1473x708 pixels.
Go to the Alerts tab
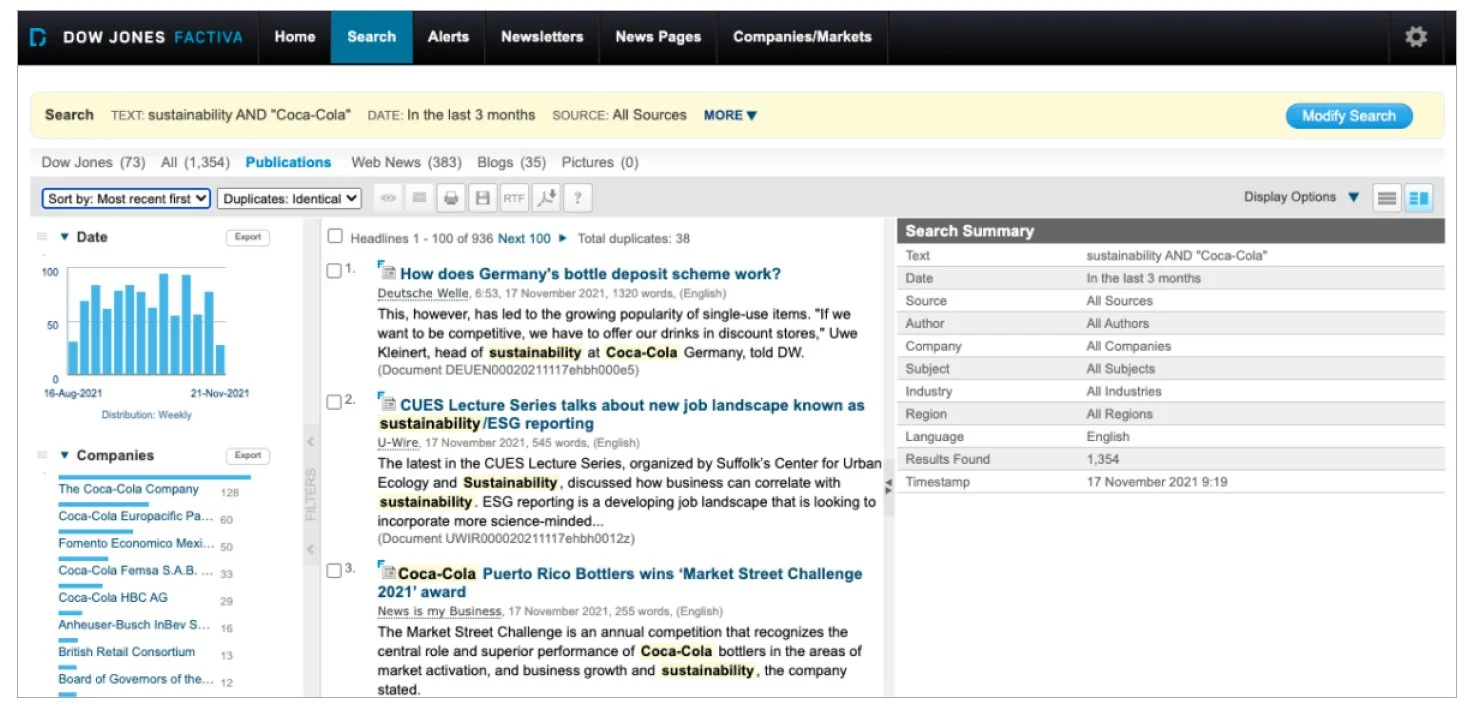(448, 37)
